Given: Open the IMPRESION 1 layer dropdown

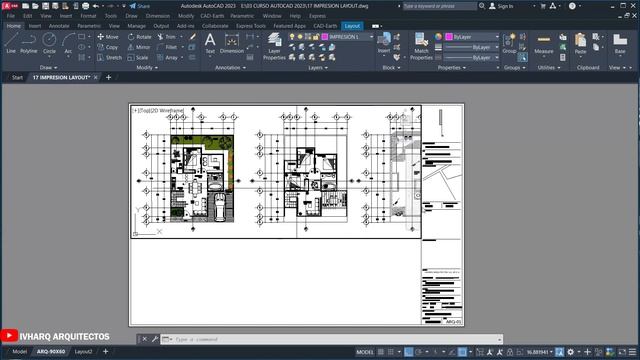Looking at the screenshot, I should [371, 37].
